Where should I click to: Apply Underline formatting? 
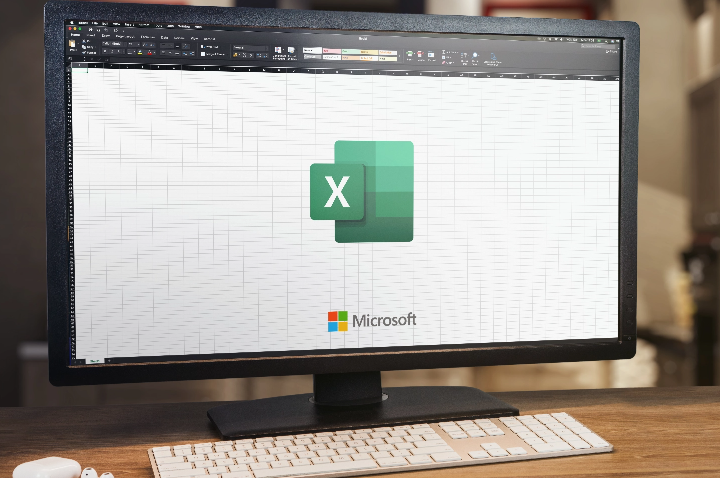[119, 51]
